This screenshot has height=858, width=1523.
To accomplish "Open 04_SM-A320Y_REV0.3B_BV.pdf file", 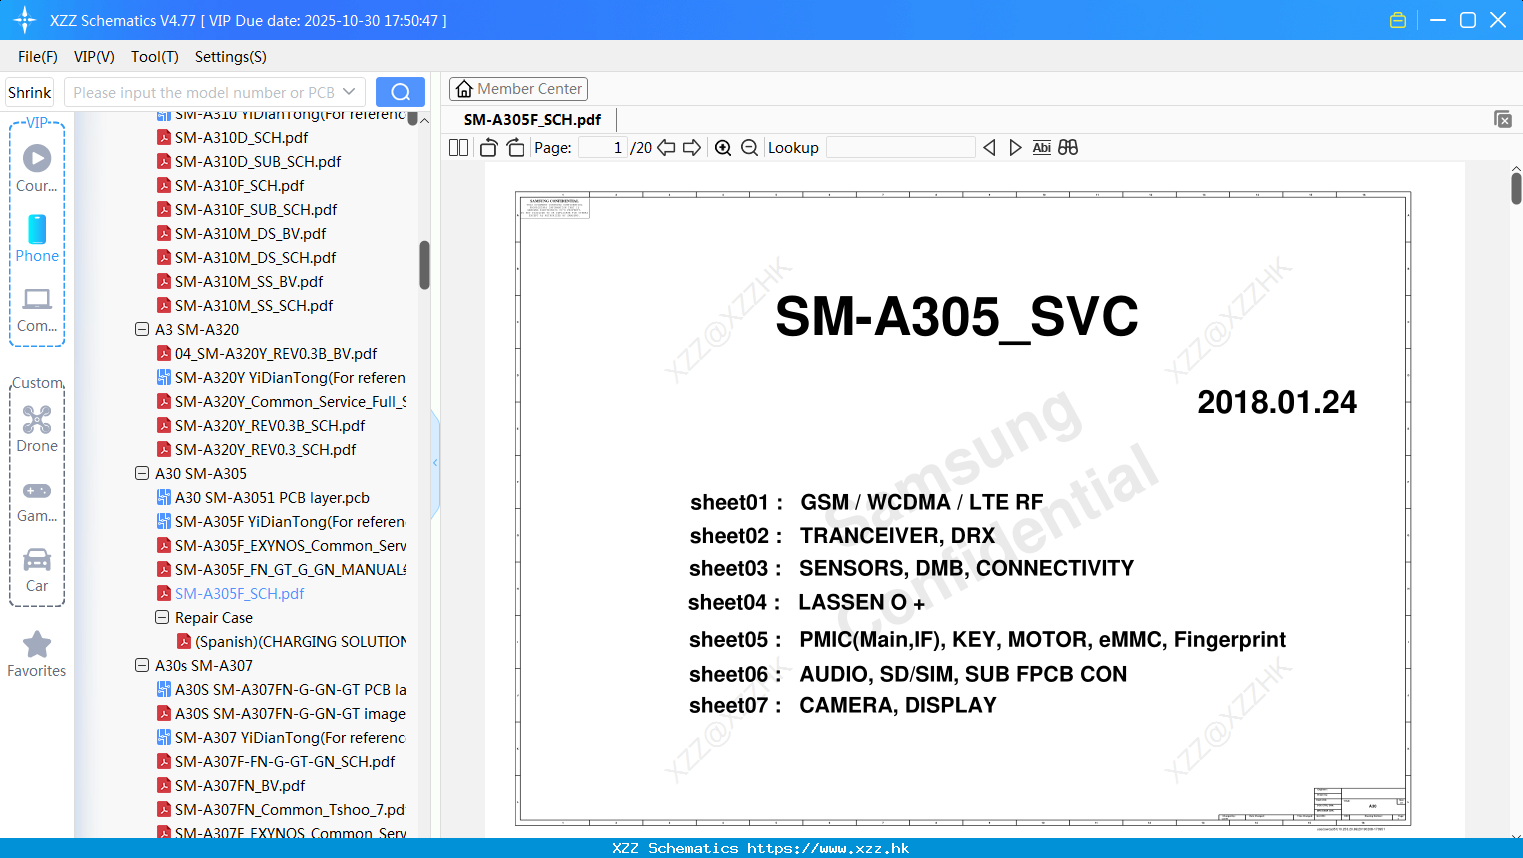I will point(276,353).
